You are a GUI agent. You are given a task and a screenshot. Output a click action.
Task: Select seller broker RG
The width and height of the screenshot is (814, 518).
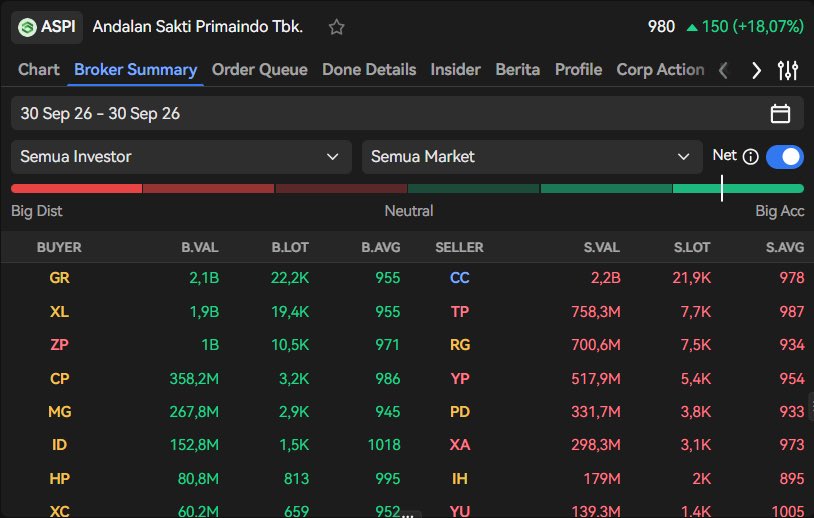tap(459, 345)
